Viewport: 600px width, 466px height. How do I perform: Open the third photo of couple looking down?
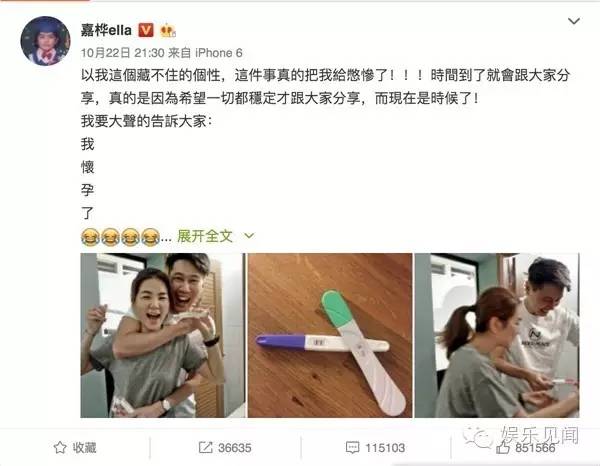pos(497,335)
